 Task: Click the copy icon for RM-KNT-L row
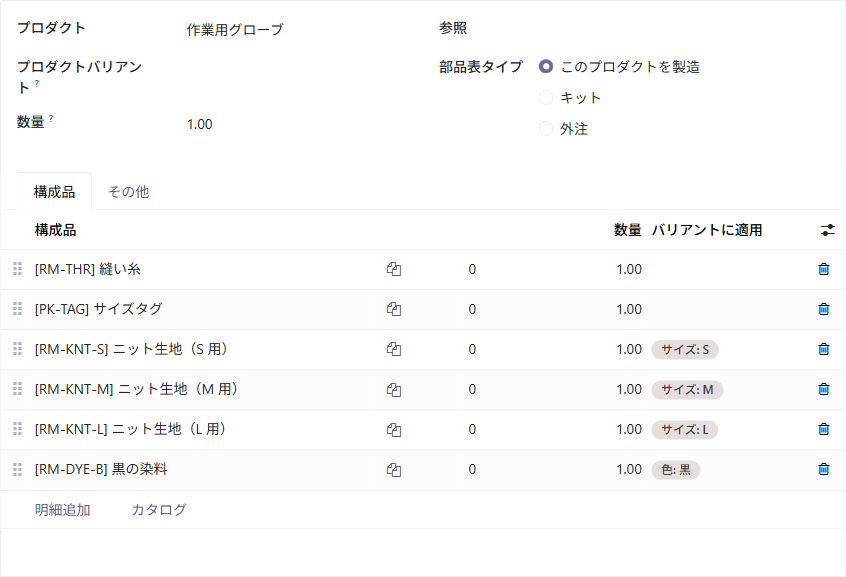click(x=394, y=430)
